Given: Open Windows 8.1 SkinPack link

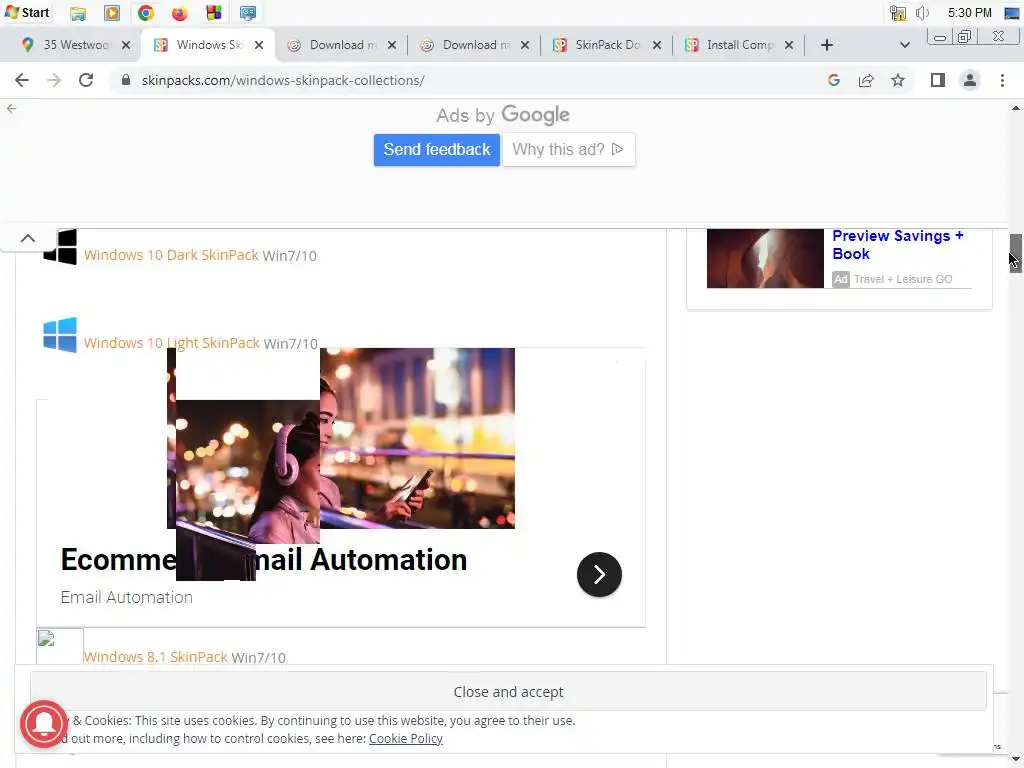Looking at the screenshot, I should click(155, 657).
